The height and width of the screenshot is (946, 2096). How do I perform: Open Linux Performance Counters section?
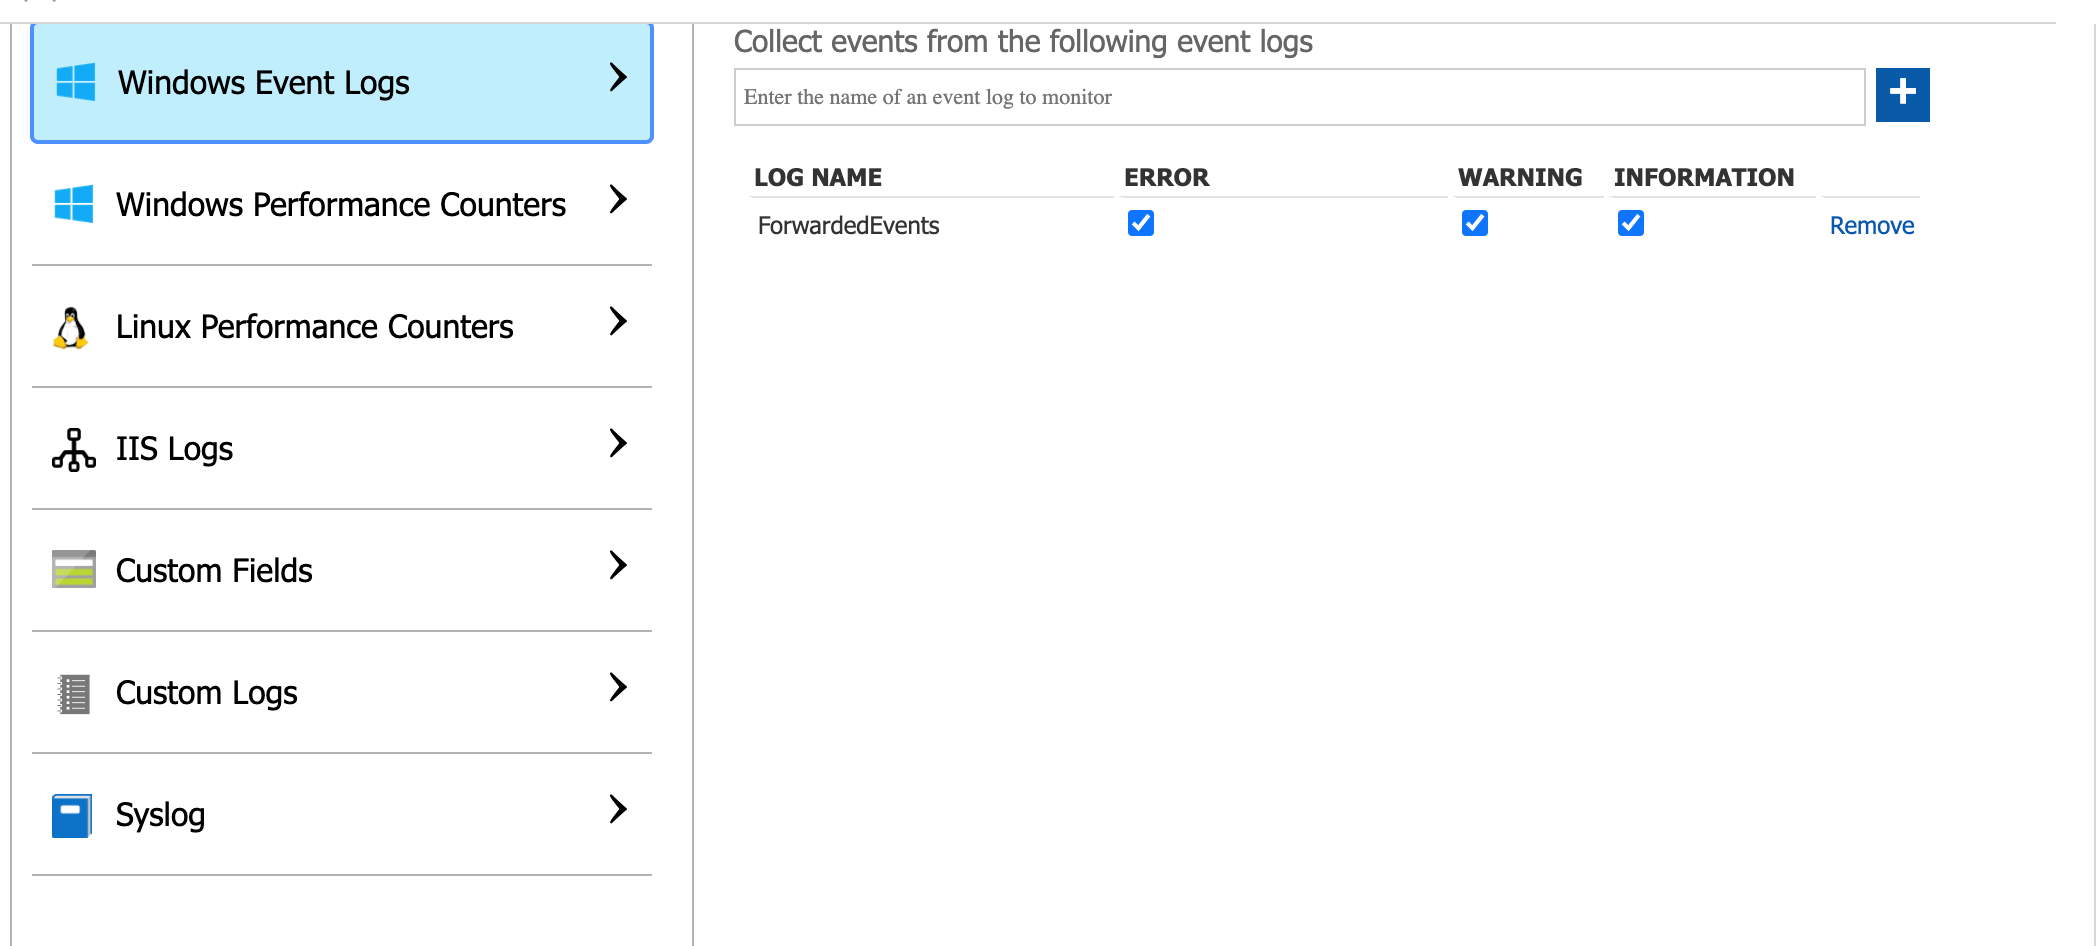point(342,327)
